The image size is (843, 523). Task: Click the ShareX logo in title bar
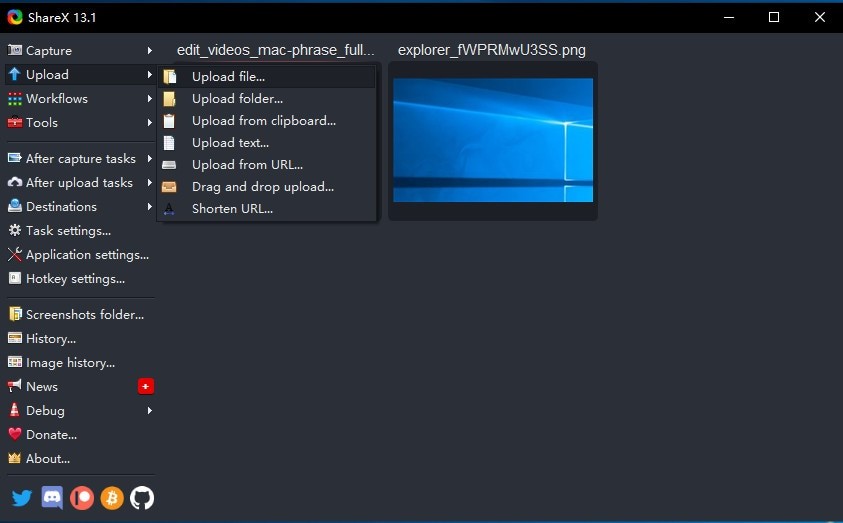click(15, 17)
